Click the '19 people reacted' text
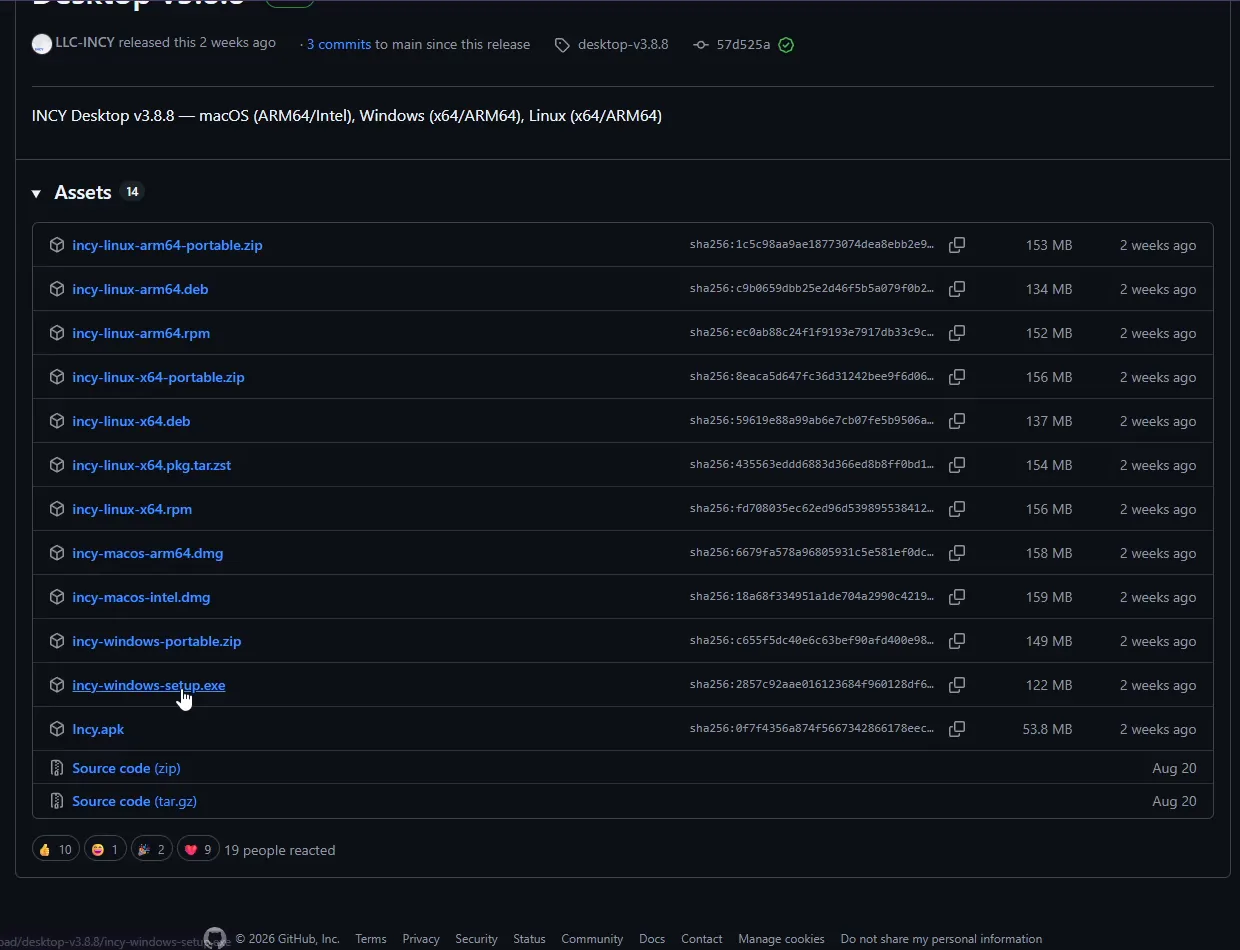 tap(280, 850)
